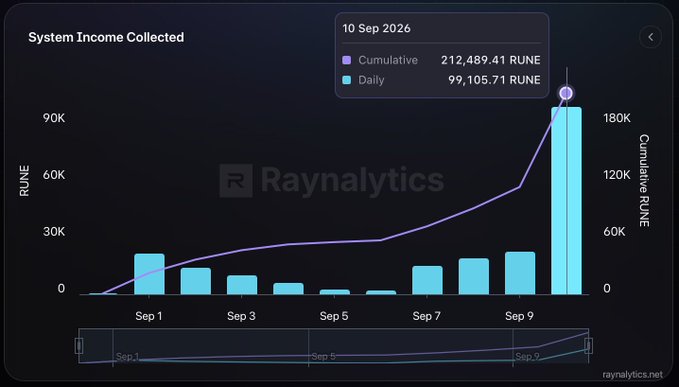679x387 pixels.
Task: Click the 30K left axis label
Action: pos(54,232)
